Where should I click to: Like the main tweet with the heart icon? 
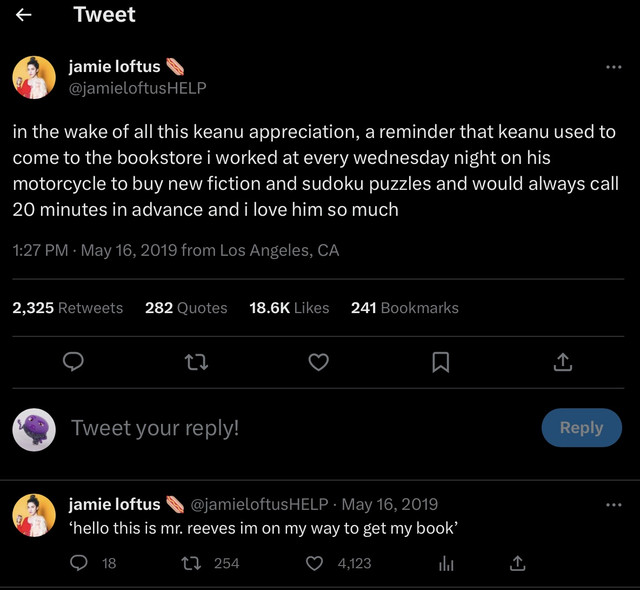click(x=318, y=362)
